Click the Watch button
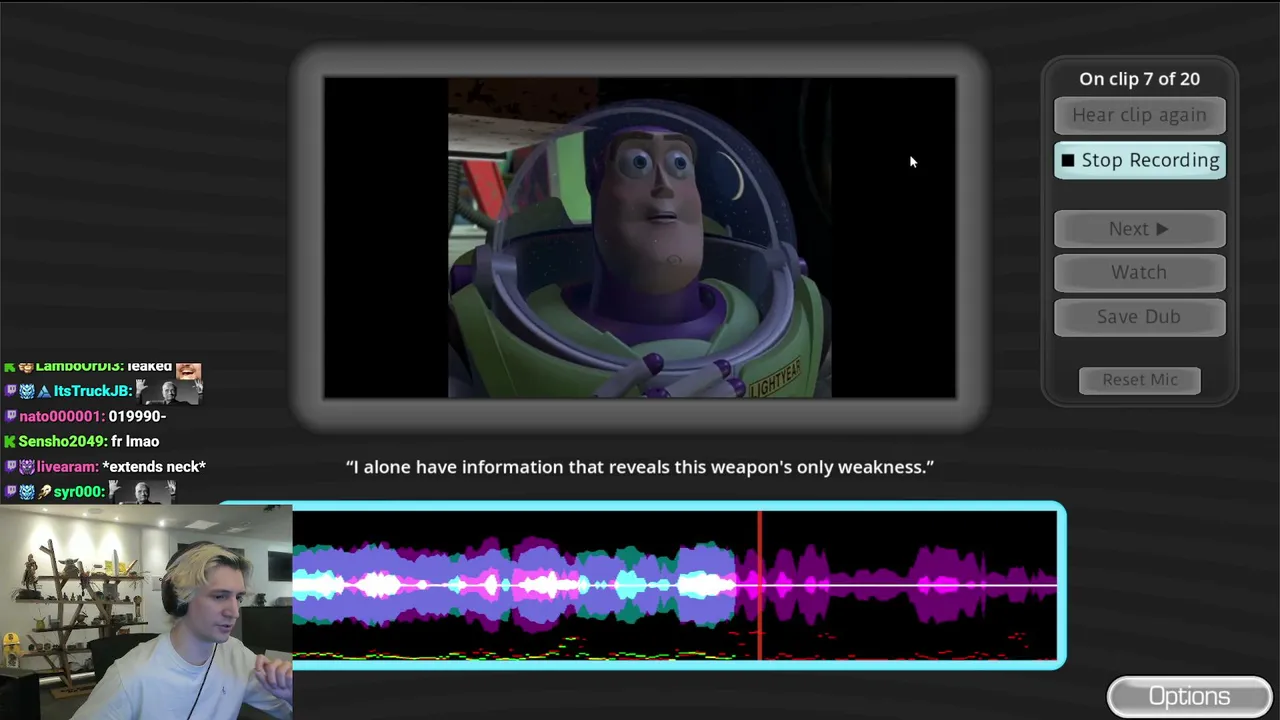Viewport: 1280px width, 720px height. pos(1139,272)
